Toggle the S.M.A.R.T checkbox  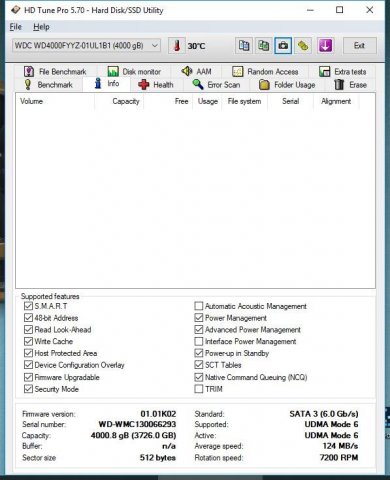pos(28,306)
